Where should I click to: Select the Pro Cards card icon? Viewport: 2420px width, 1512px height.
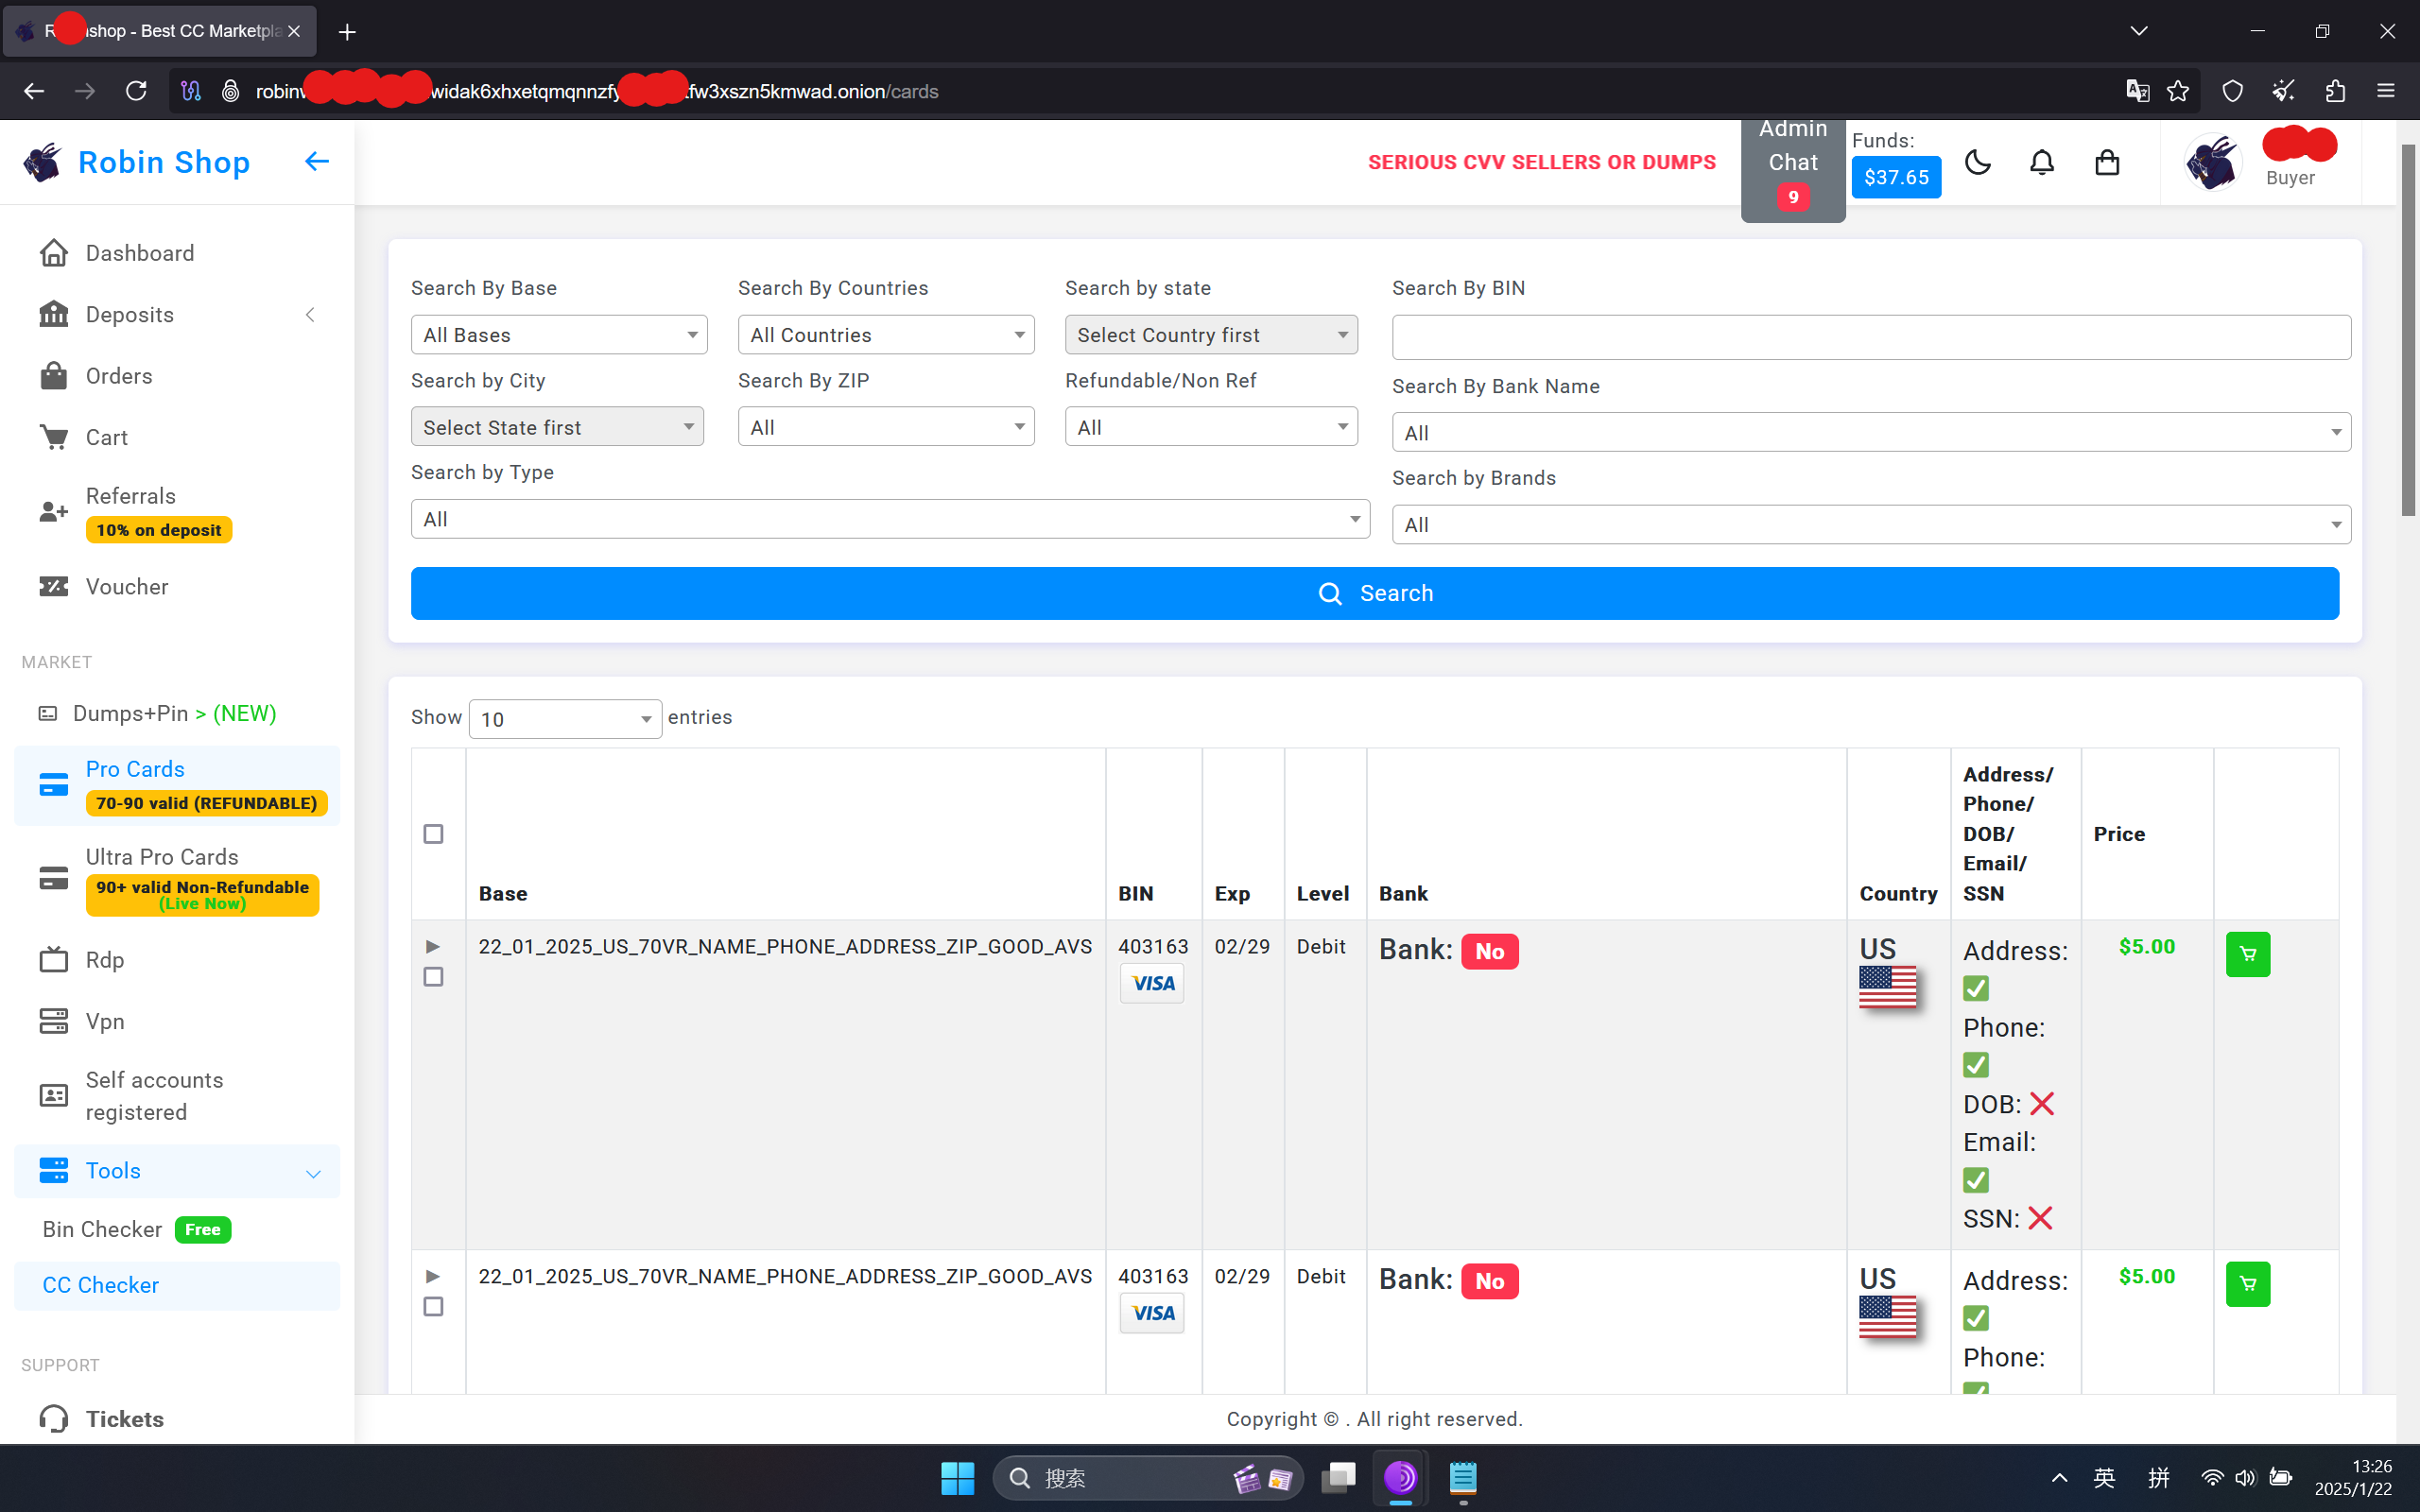click(x=54, y=785)
